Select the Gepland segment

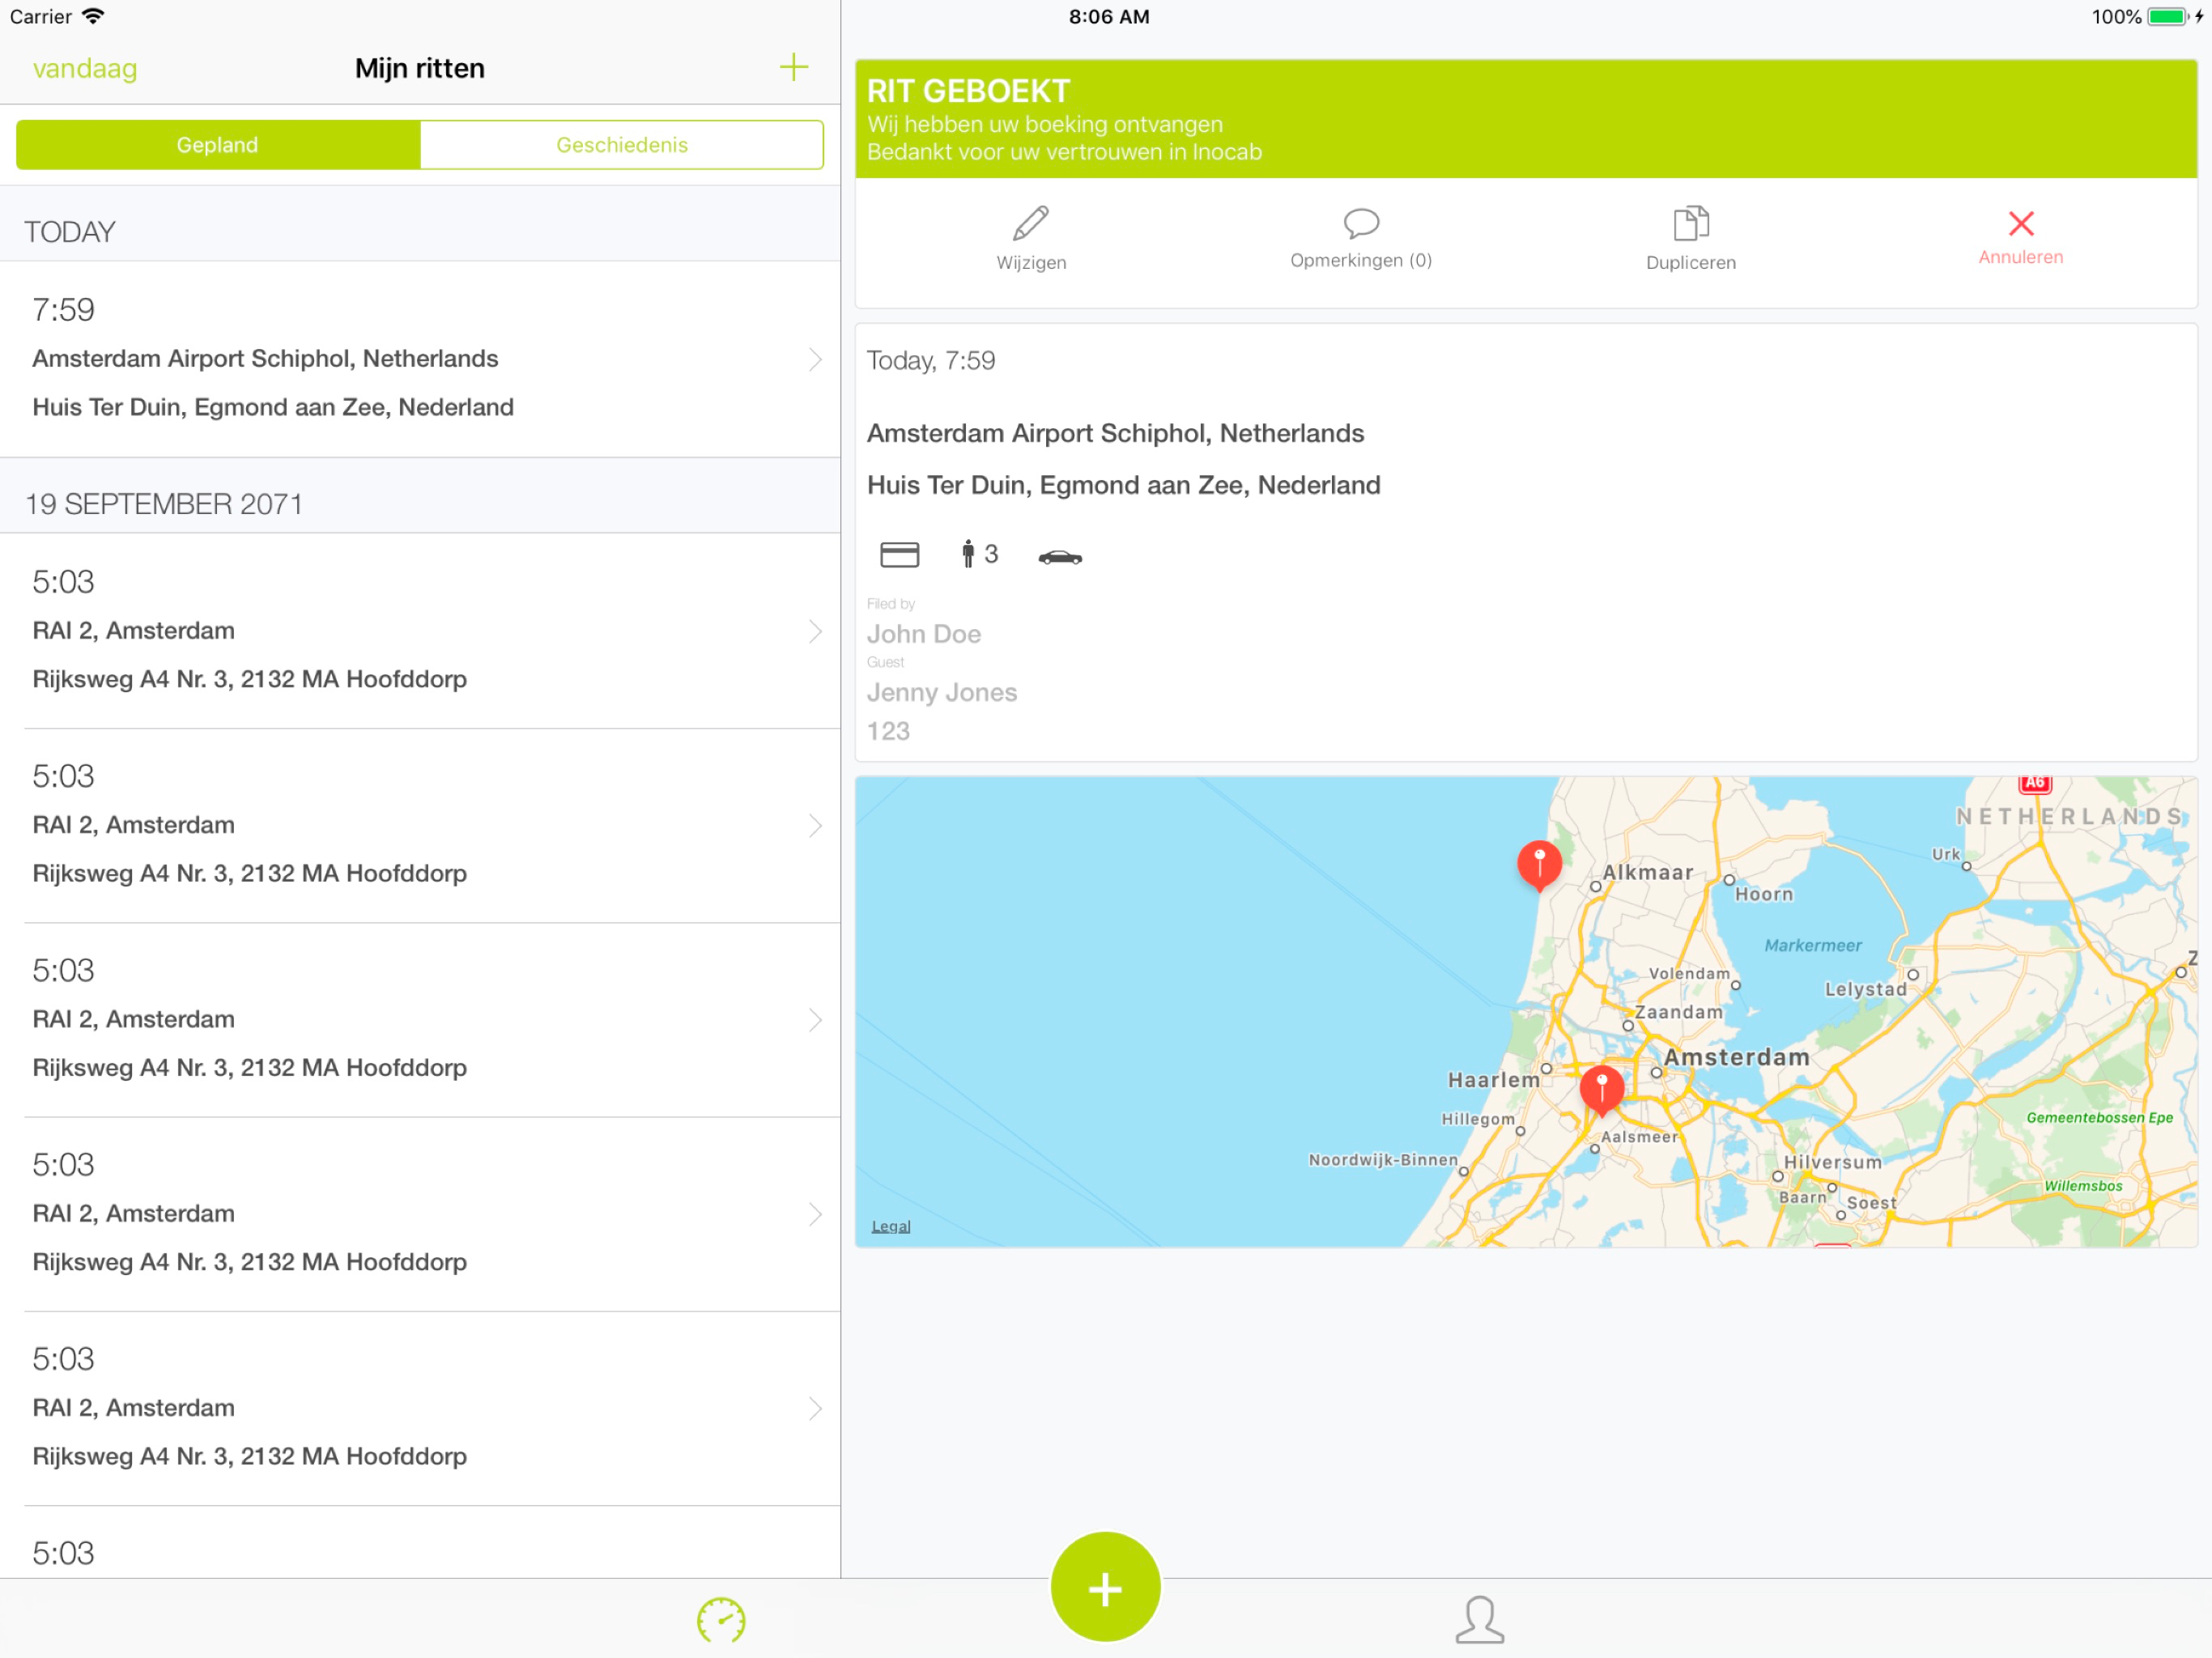tap(218, 145)
